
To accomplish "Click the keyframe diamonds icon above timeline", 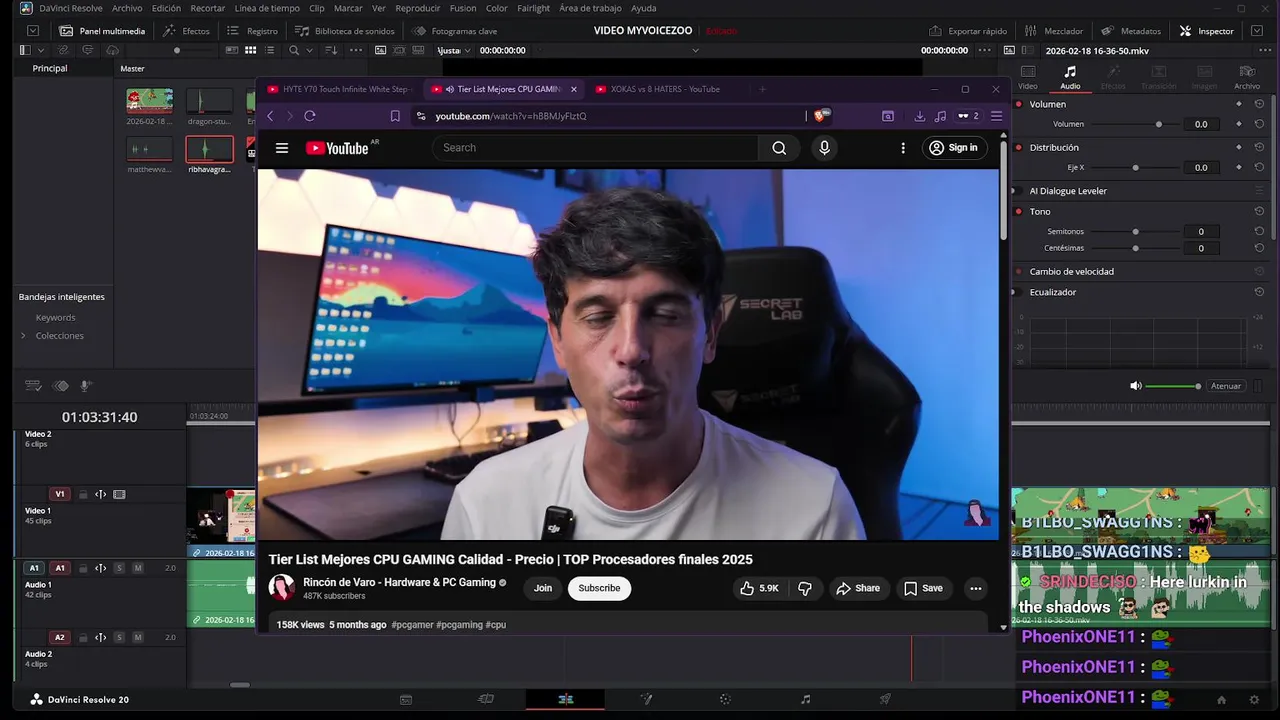I will click(60, 386).
